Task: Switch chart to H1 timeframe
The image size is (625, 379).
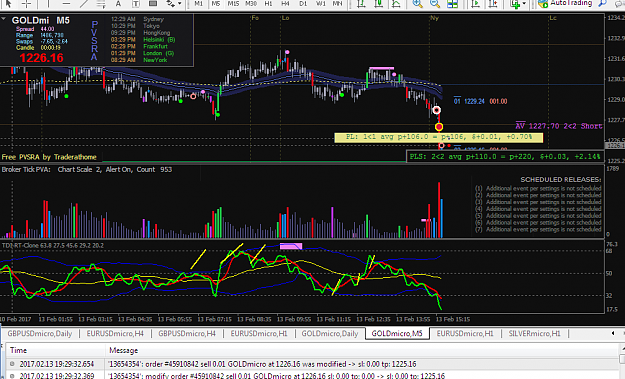Action: (268, 4)
